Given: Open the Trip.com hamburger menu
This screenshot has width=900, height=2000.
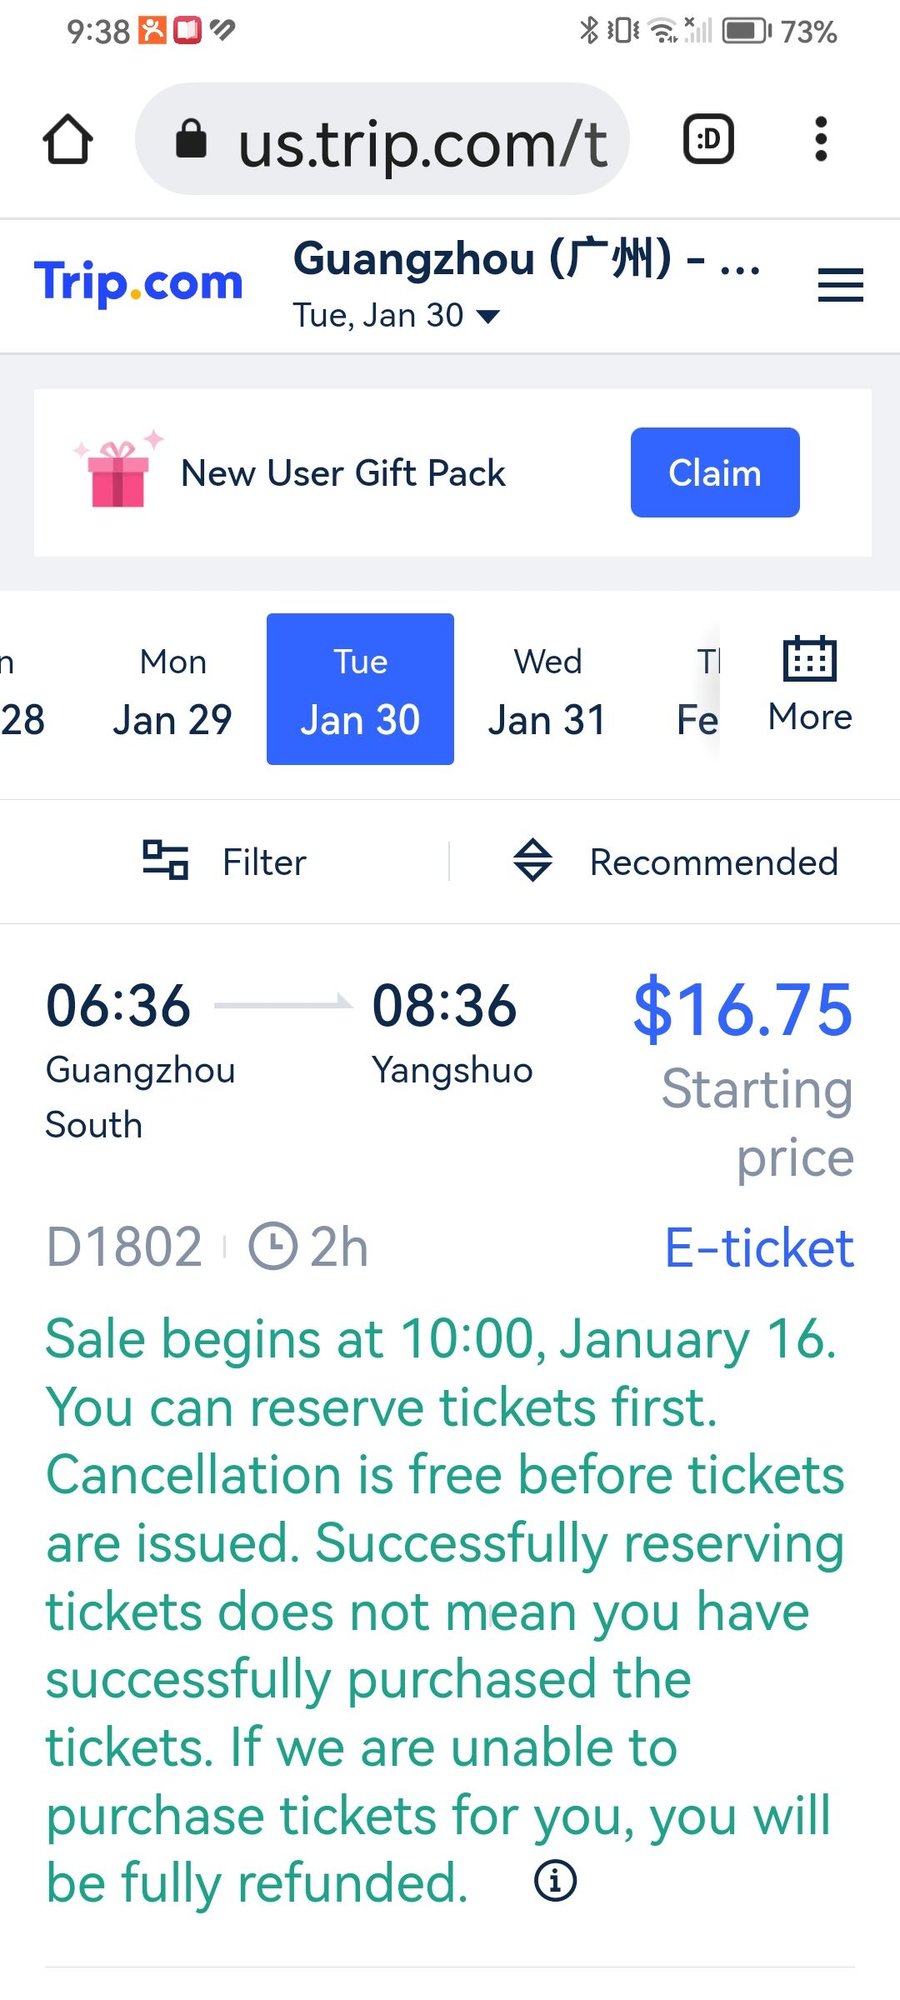Looking at the screenshot, I should 840,286.
